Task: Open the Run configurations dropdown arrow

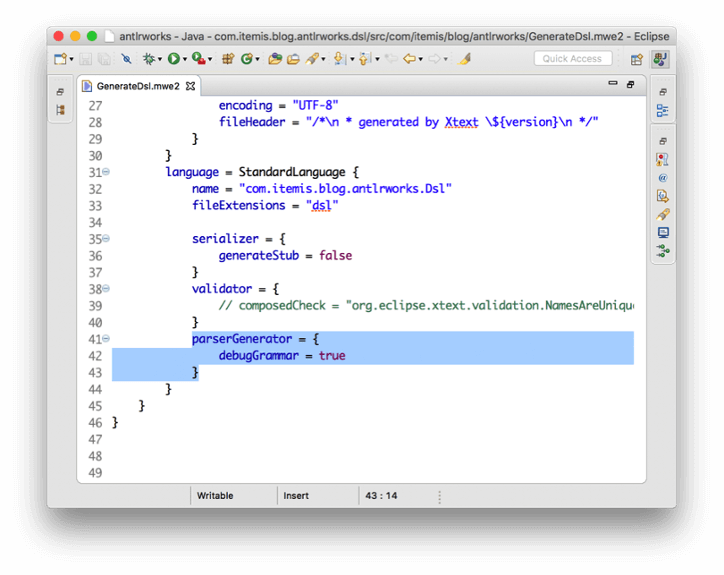Action: [185, 59]
